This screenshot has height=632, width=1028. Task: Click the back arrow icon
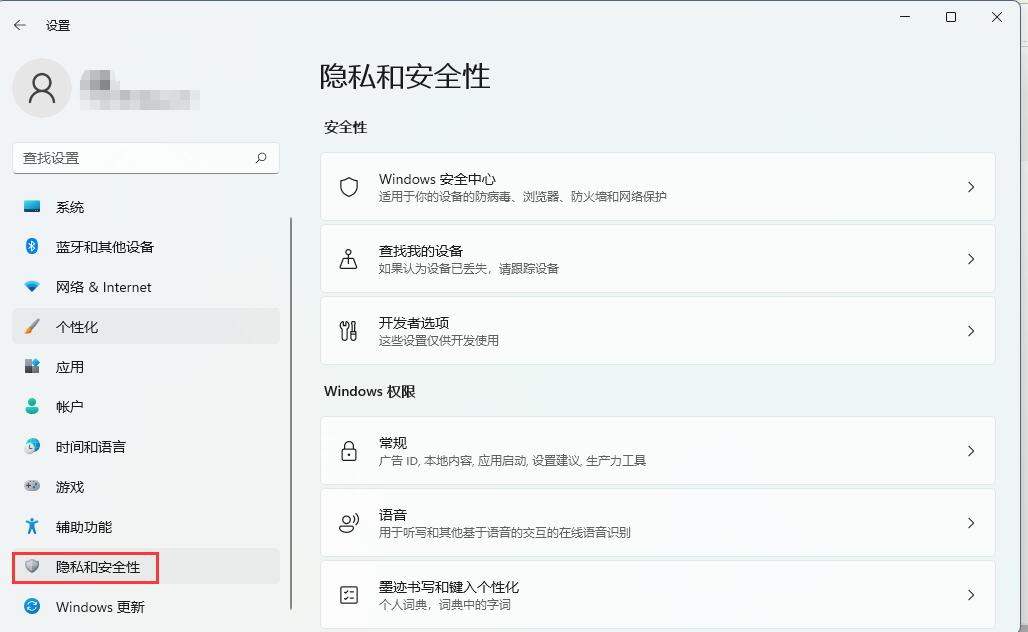point(20,25)
